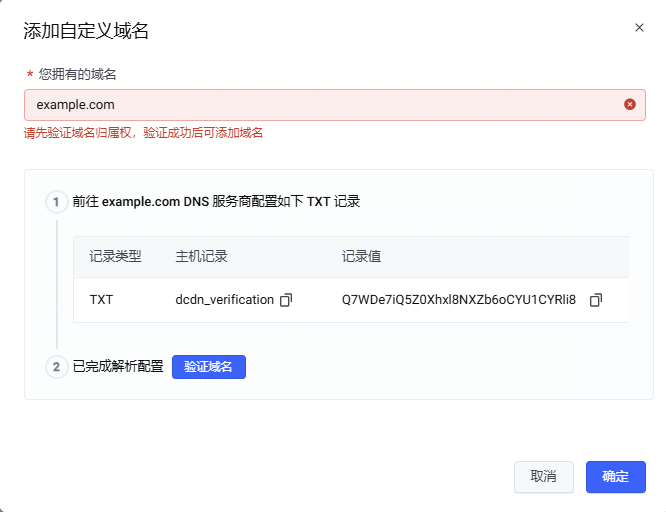Viewport: 666px width, 512px height.
Task: Copy the TXT record value string
Action: click(596, 300)
